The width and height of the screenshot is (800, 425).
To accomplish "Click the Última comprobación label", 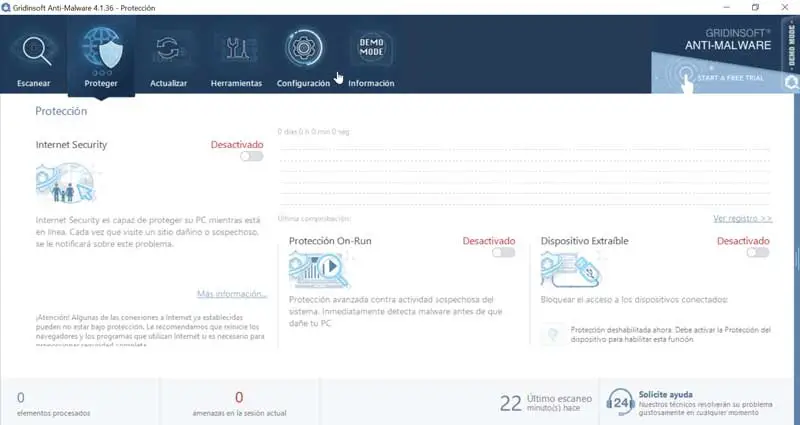I will [x=314, y=219].
